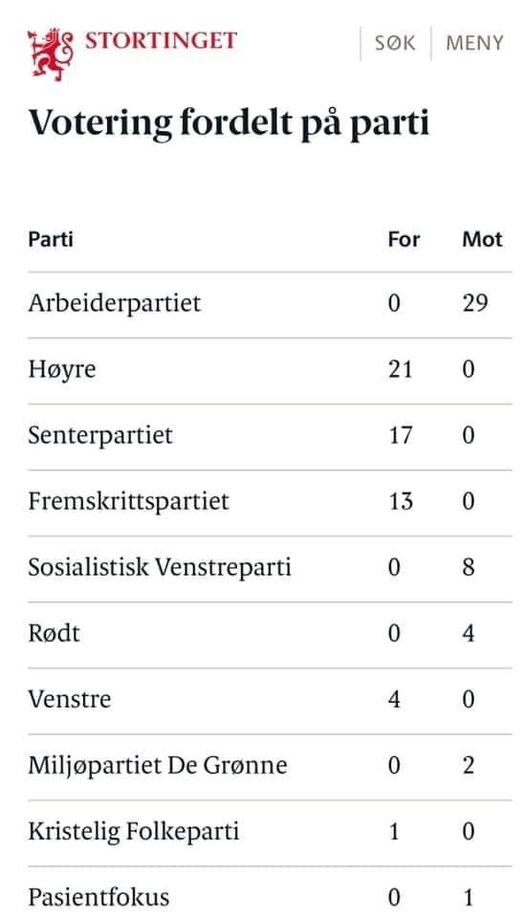Click the Votering fordelt på parti heading
This screenshot has height=918, width=526.
click(229, 124)
